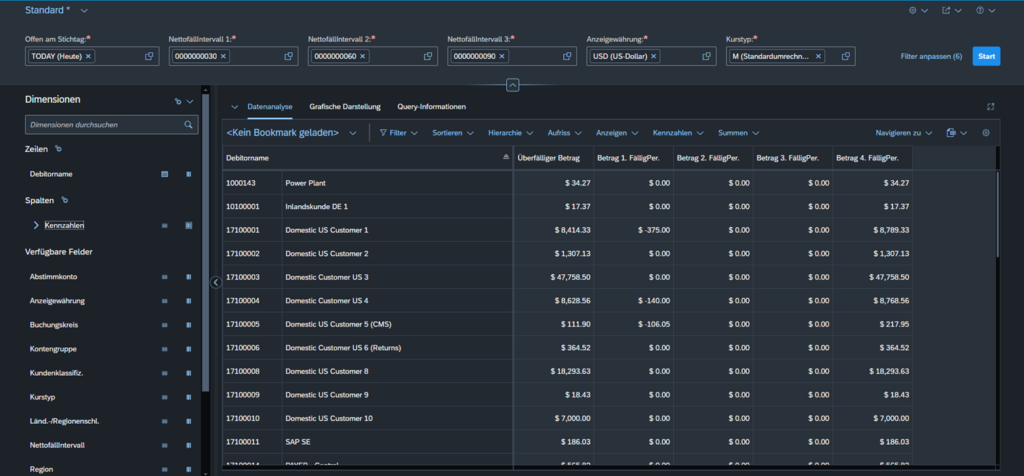
Task: Sort by the Debitorname column header
Action: coord(368,158)
